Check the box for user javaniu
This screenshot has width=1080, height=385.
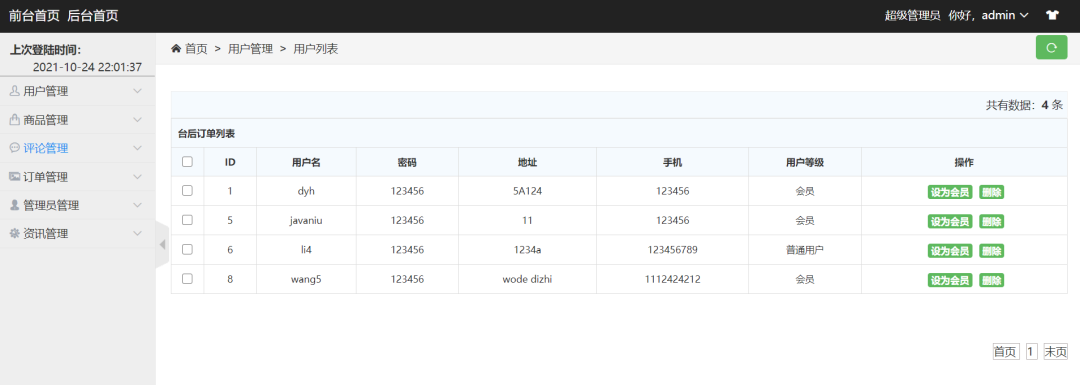pyautogui.click(x=187, y=220)
